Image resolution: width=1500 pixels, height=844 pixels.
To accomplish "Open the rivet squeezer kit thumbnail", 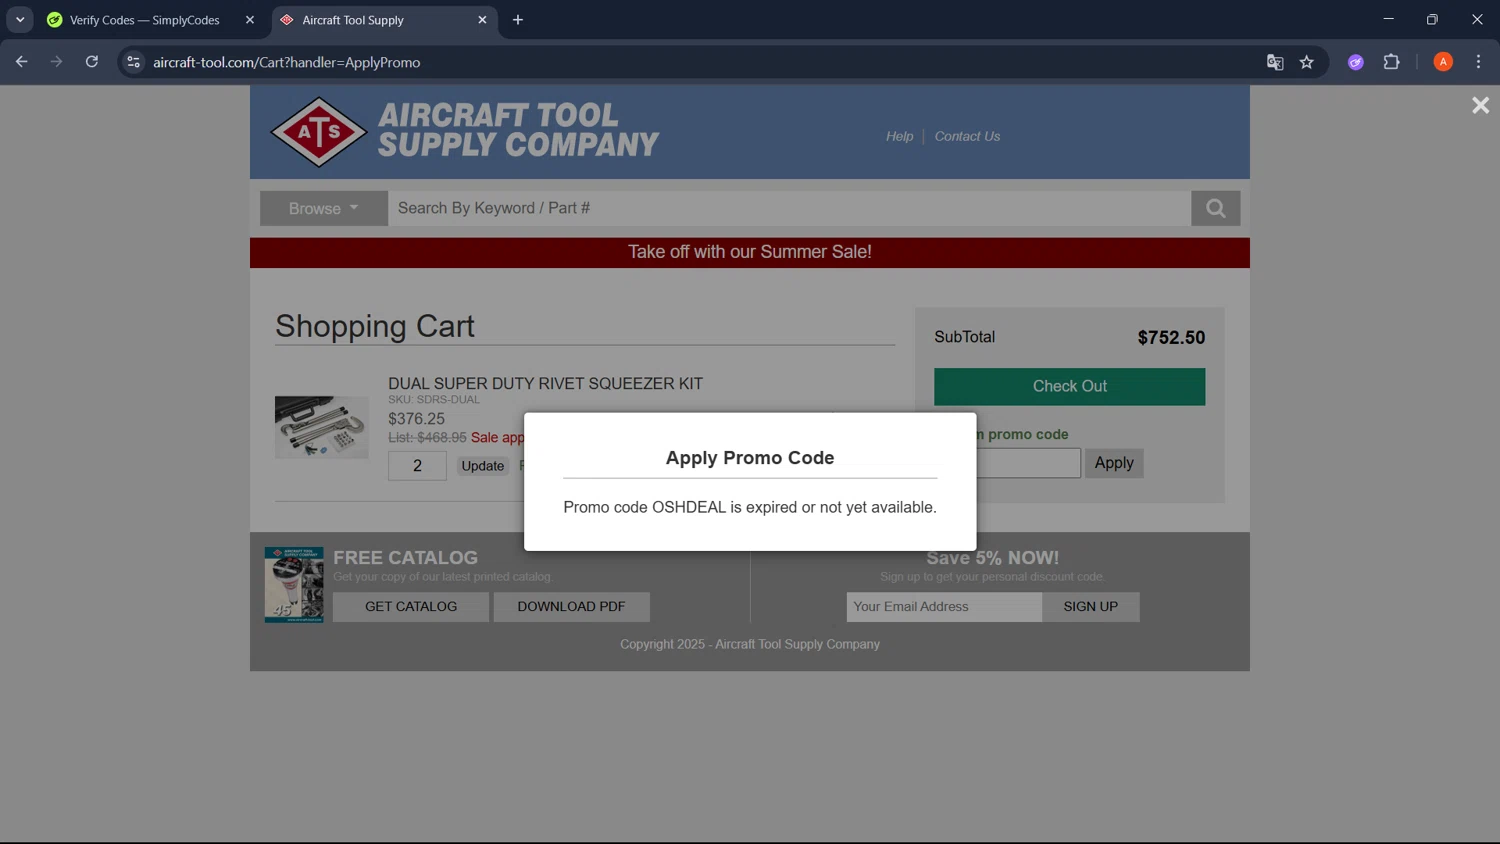I will (321, 427).
